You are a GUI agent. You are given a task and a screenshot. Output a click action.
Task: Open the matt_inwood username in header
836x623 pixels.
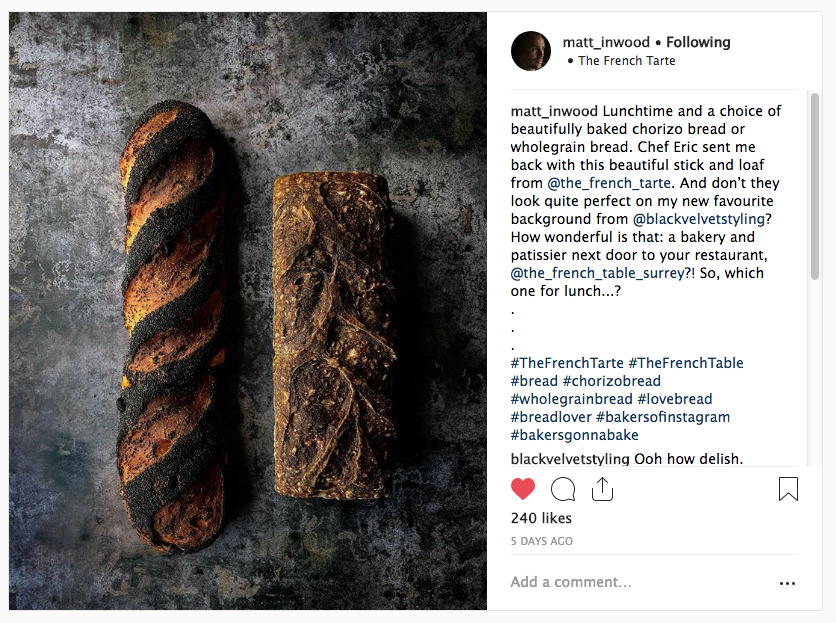605,42
